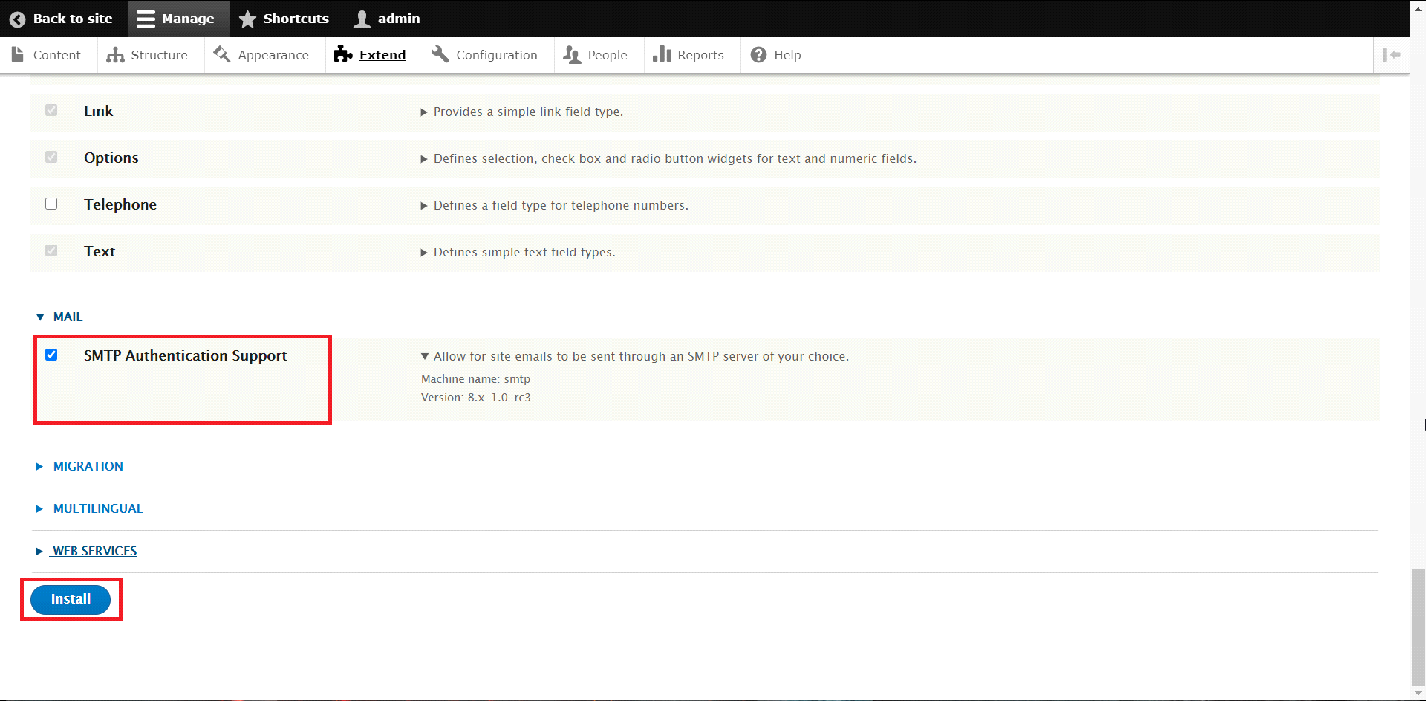Open Configuration via its wrench icon
Viewport: 1426px width, 701px height.
pyautogui.click(x=440, y=55)
